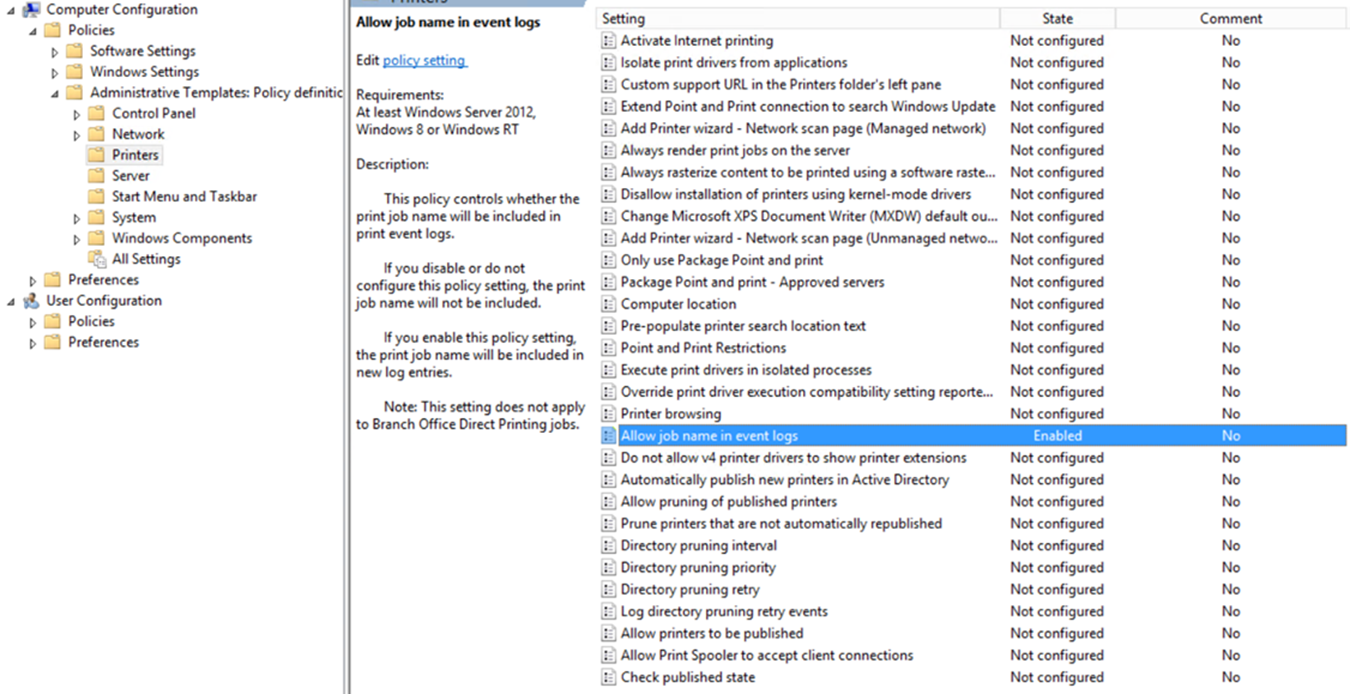Select the Directory pruning priority policy

[x=698, y=568]
